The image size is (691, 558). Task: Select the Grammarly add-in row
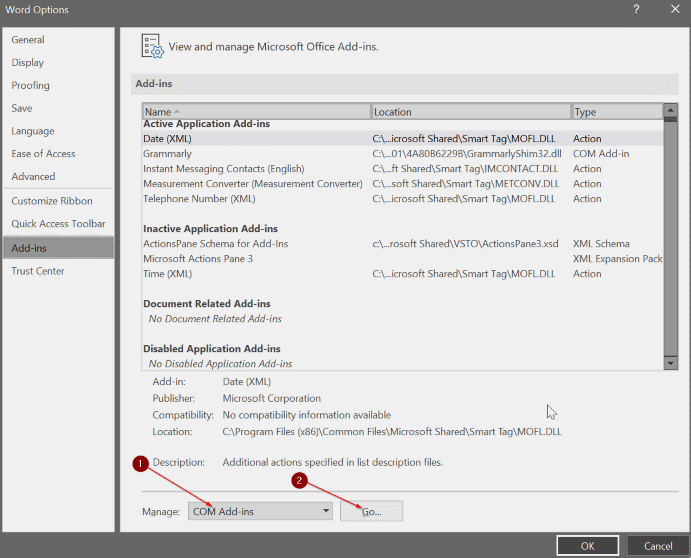pos(168,154)
